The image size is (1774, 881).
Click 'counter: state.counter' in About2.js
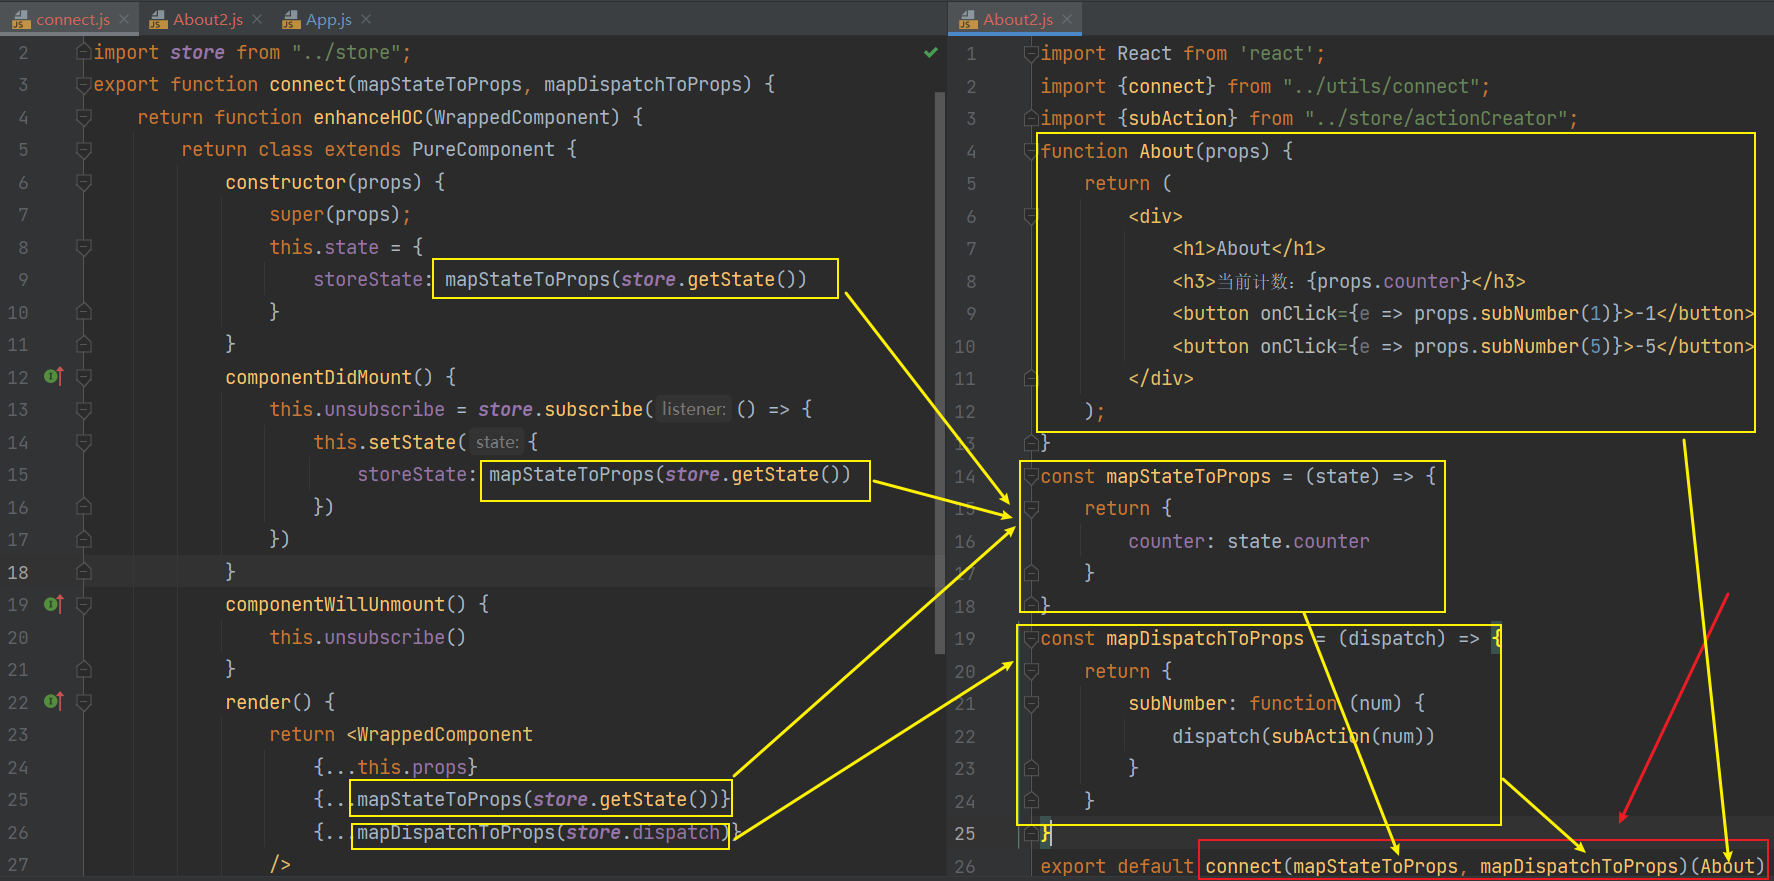click(1249, 541)
